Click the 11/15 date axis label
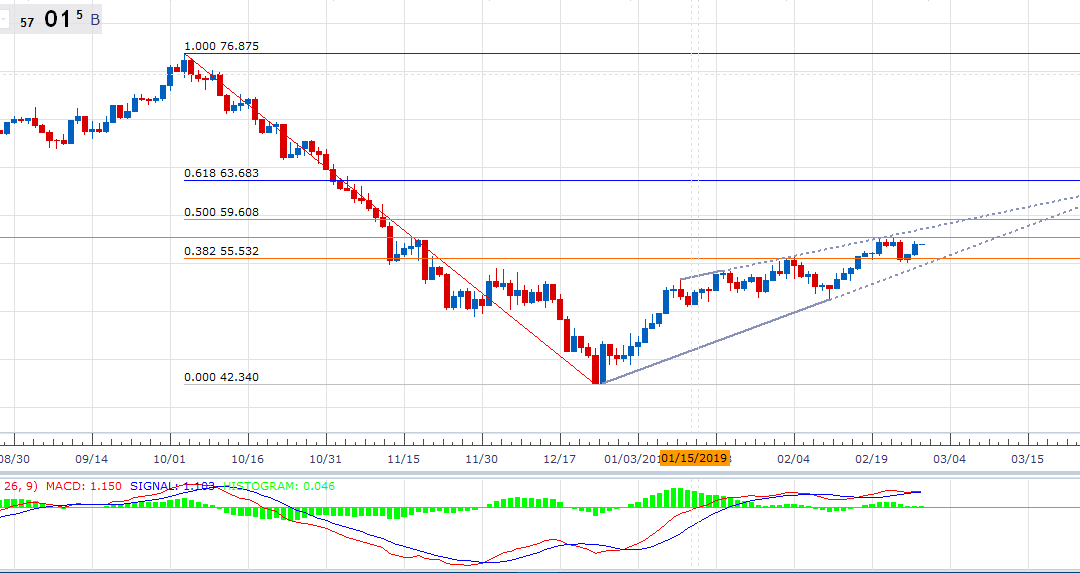The image size is (1080, 573). click(x=402, y=458)
